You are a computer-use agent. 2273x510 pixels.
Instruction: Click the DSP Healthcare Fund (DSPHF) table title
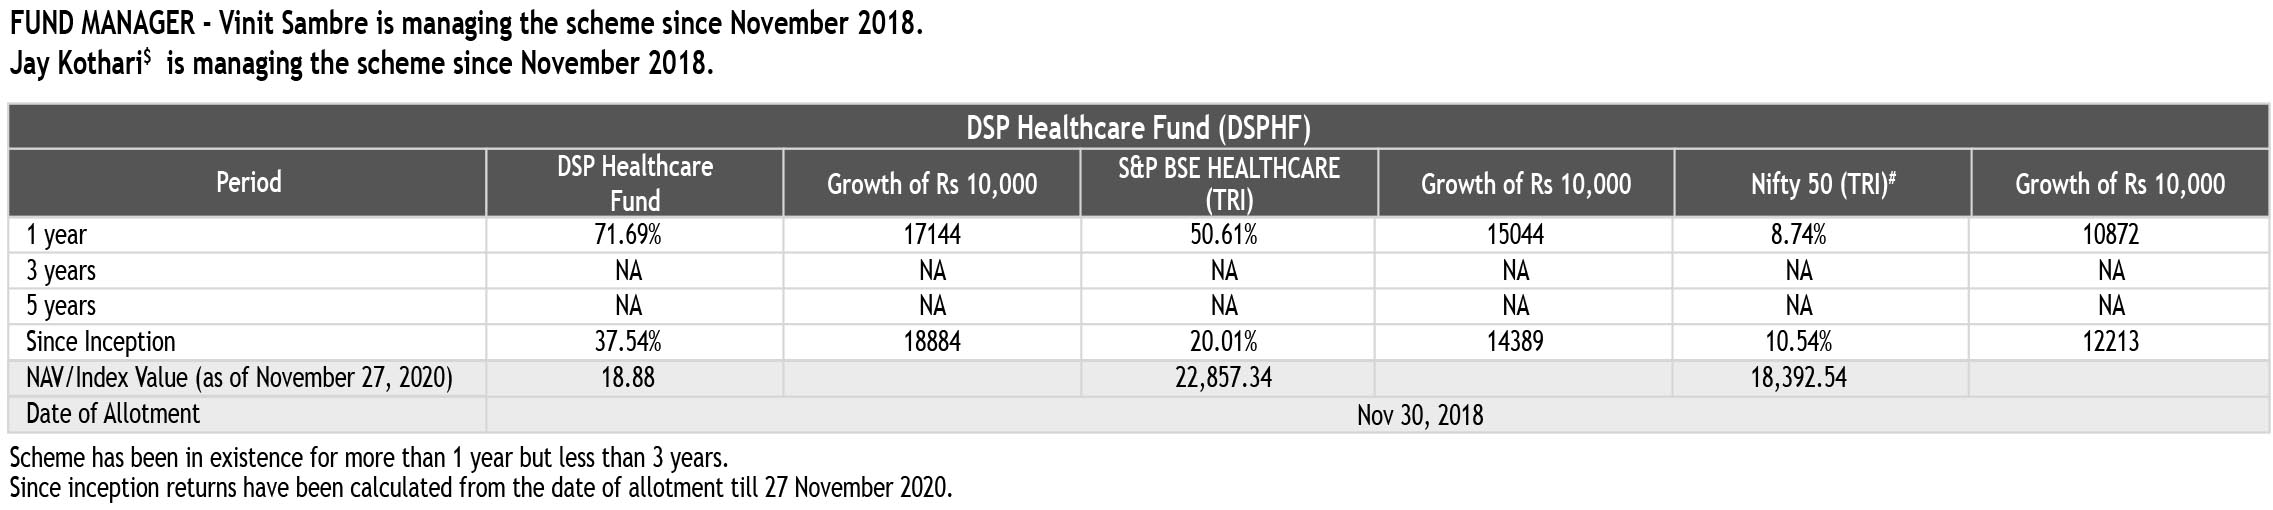coord(1138,128)
